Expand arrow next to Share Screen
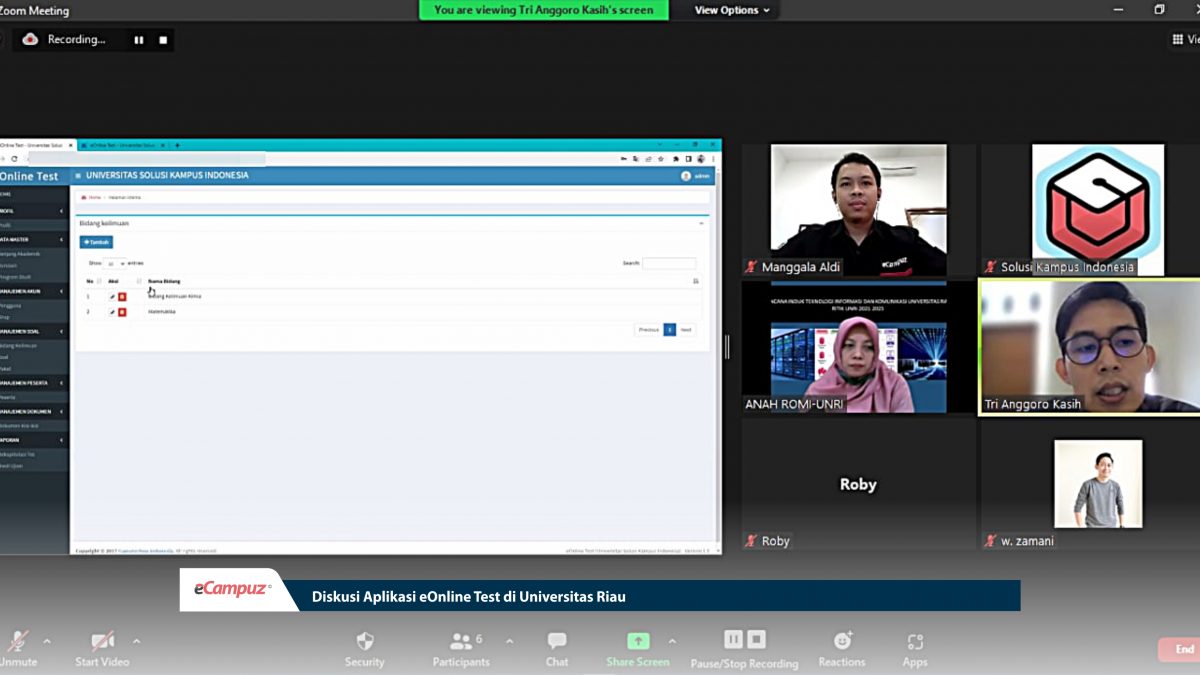 [x=672, y=641]
